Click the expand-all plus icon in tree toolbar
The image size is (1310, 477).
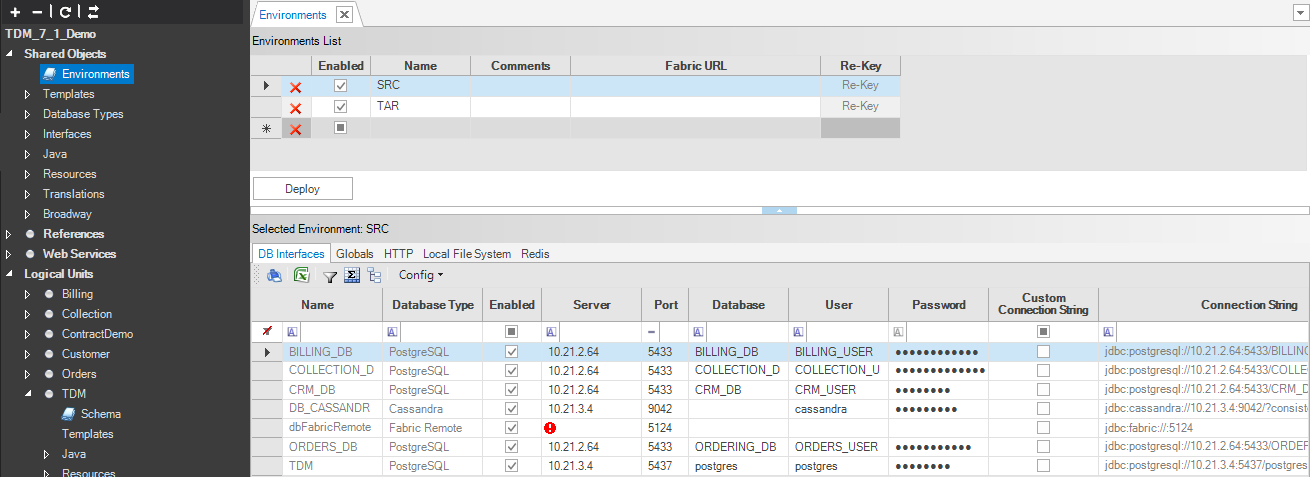tap(15, 12)
